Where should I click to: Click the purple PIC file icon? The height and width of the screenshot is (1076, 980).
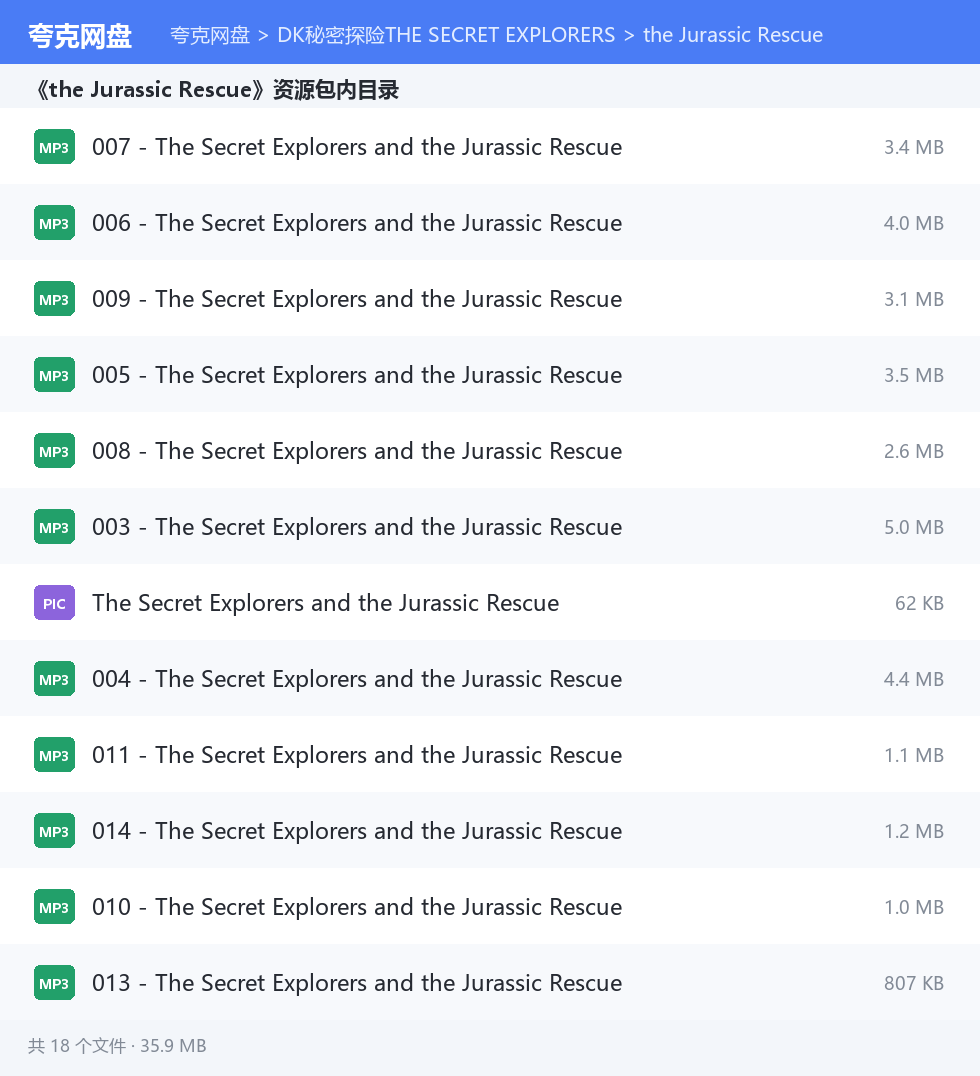(54, 603)
